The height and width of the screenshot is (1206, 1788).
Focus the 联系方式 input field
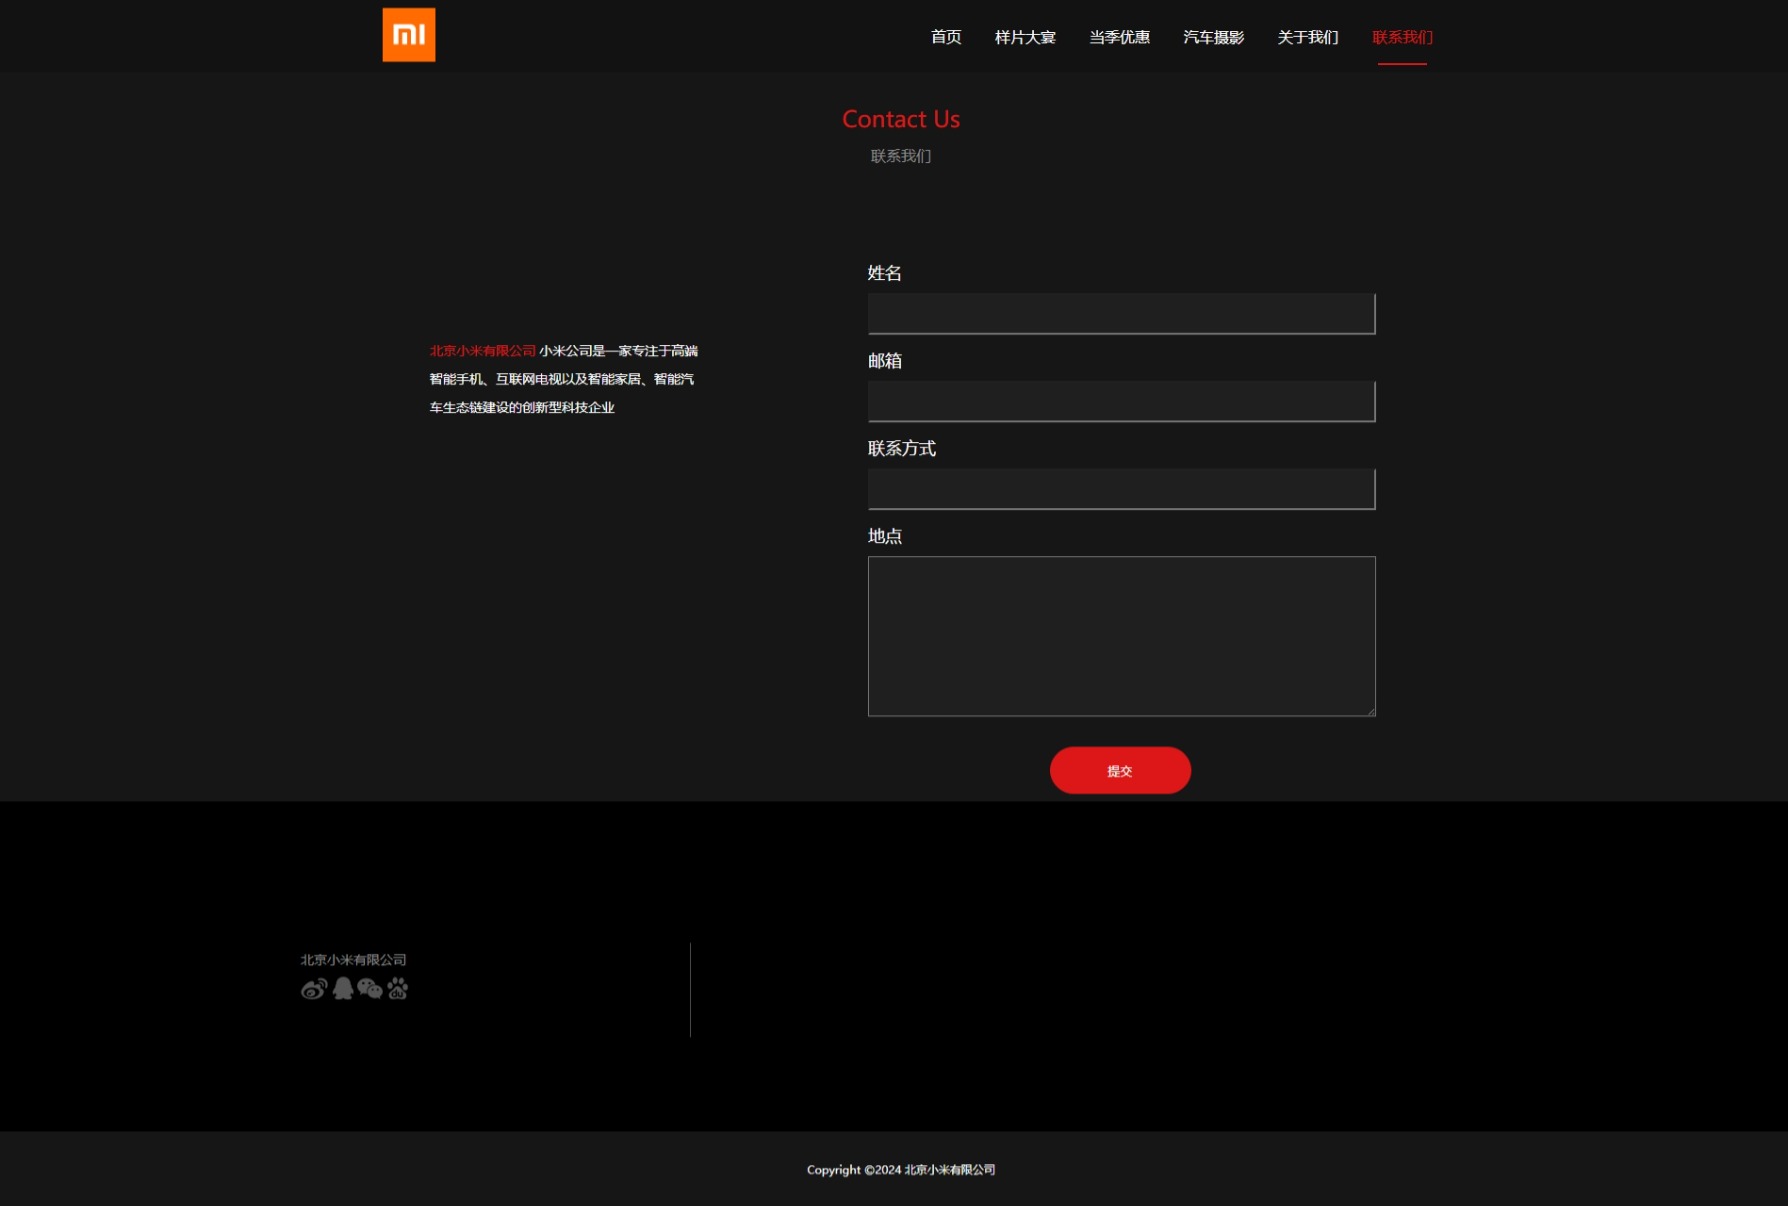[1122, 490]
